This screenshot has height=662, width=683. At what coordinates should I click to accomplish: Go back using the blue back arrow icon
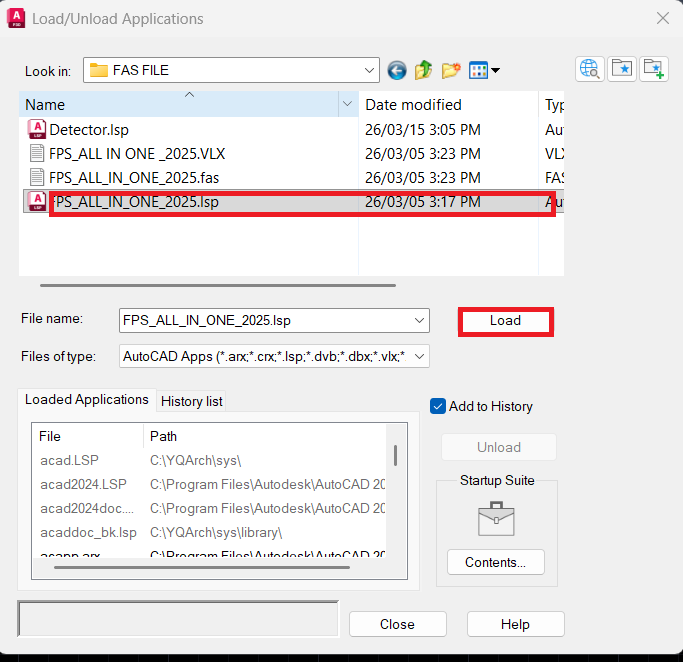pos(396,70)
